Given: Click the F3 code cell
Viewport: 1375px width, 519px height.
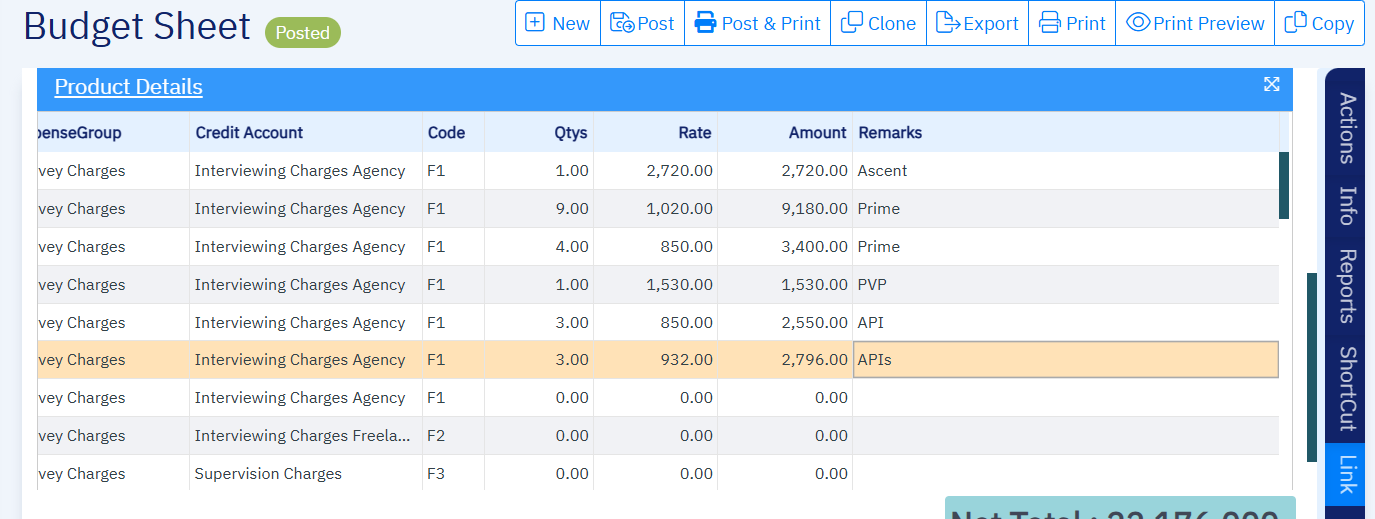Looking at the screenshot, I should [453, 474].
